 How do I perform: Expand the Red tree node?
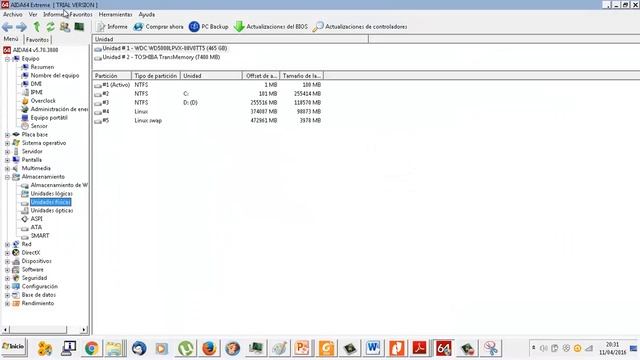pos(7,244)
